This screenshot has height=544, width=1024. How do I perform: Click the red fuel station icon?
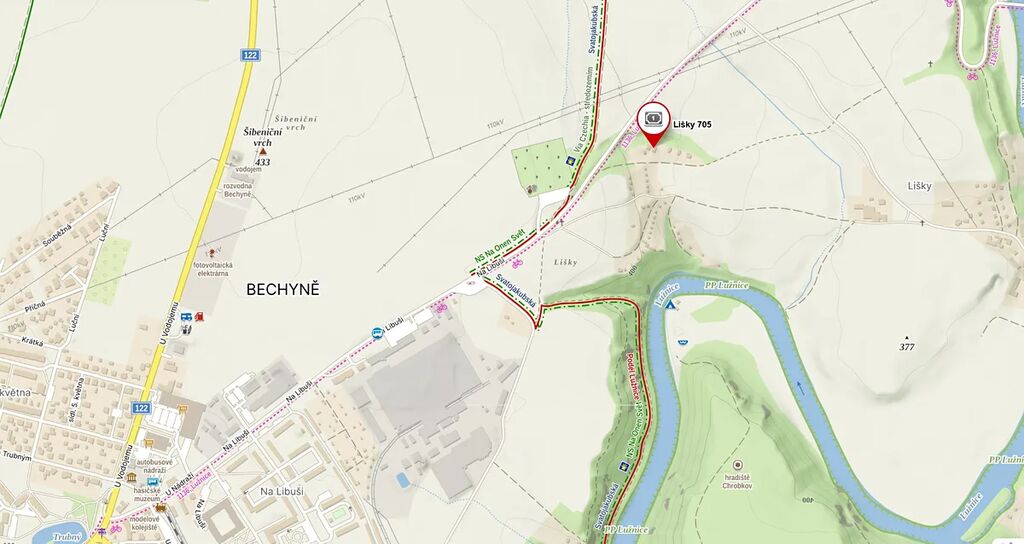point(199,317)
